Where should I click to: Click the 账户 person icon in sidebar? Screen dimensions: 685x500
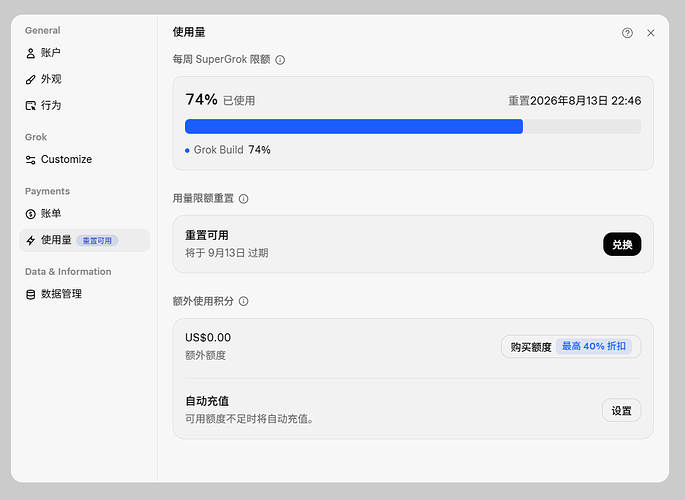pyautogui.click(x=31, y=53)
